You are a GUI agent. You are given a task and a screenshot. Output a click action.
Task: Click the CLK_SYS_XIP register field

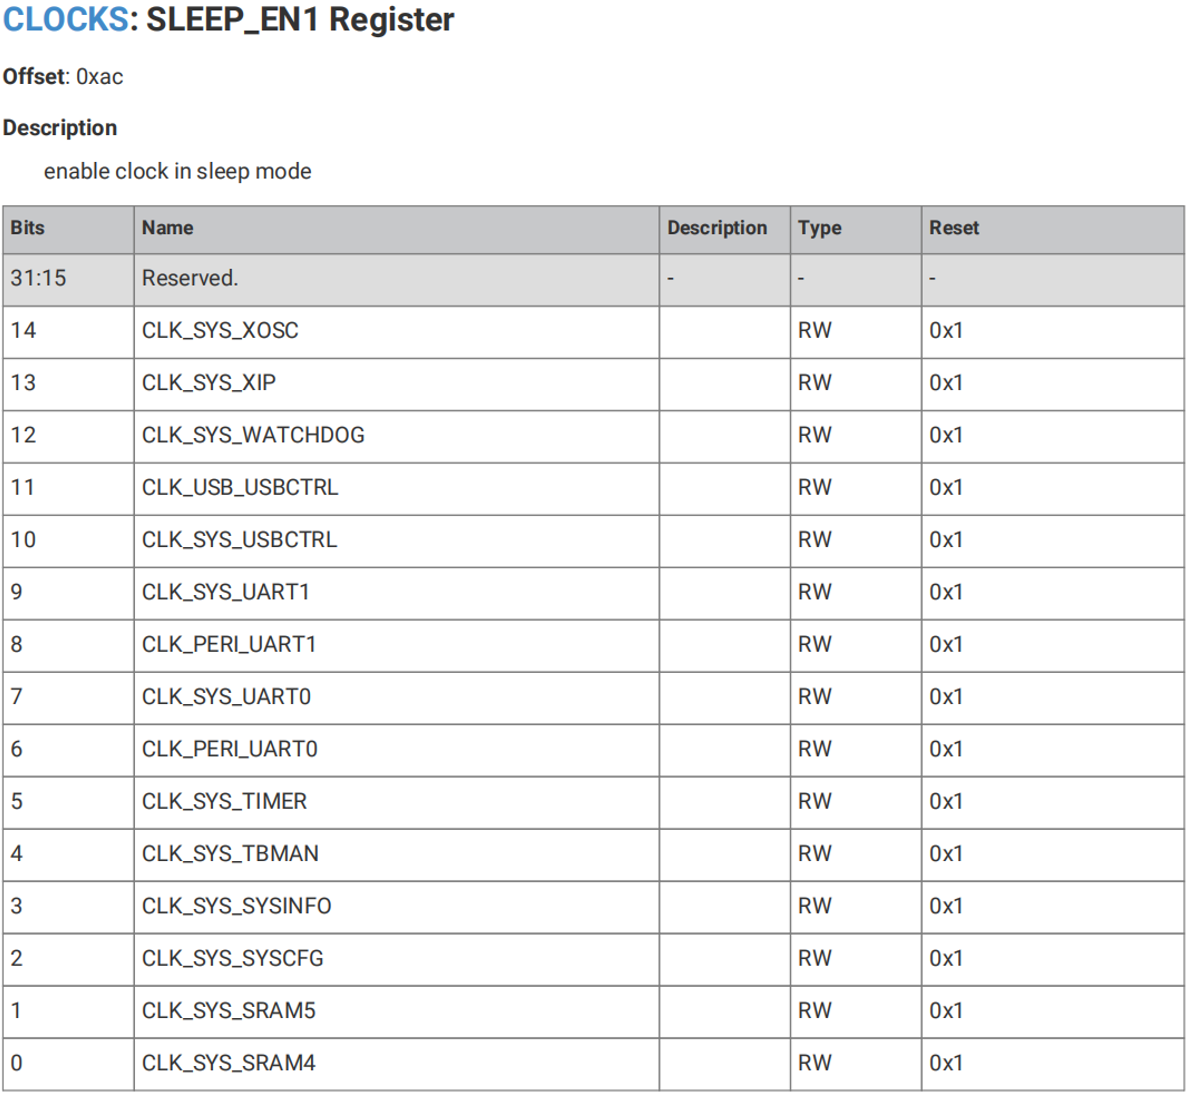tap(209, 383)
